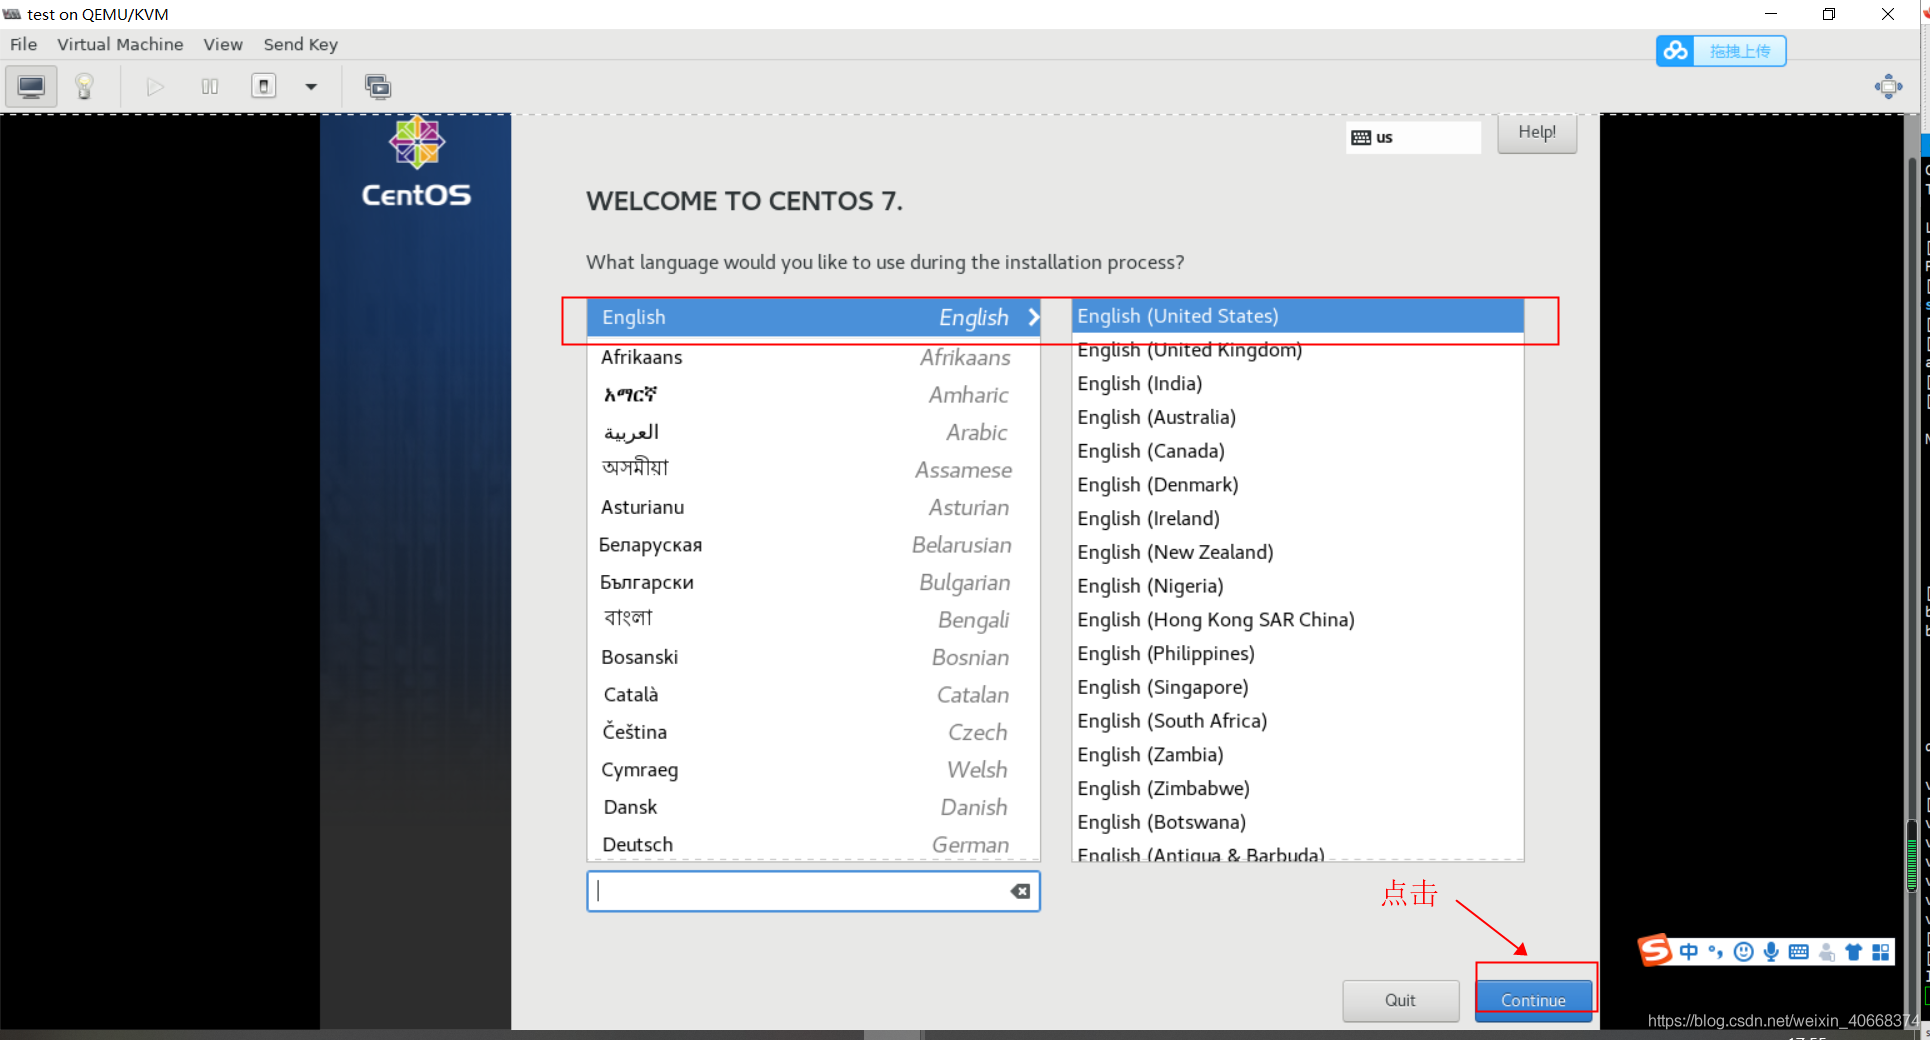Image resolution: width=1930 pixels, height=1040 pixels.
Task: Select Čeština in the language list
Action: (813, 732)
